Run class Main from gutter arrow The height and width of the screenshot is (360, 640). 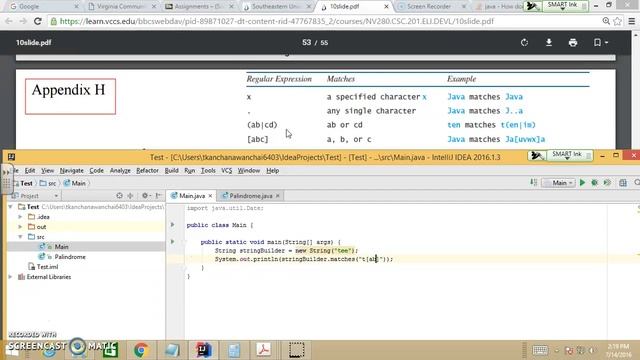(x=173, y=224)
